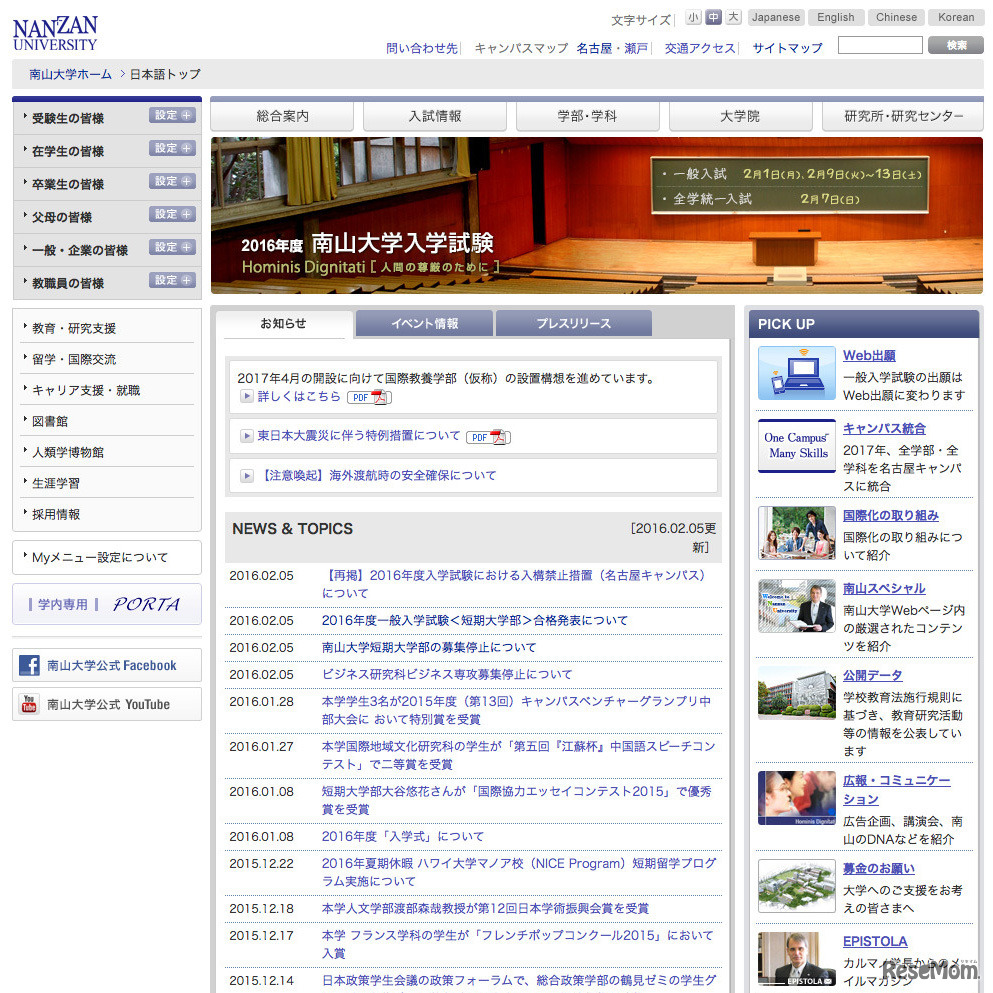Click the YouTube icon
This screenshot has height=993, width=993.
29,704
